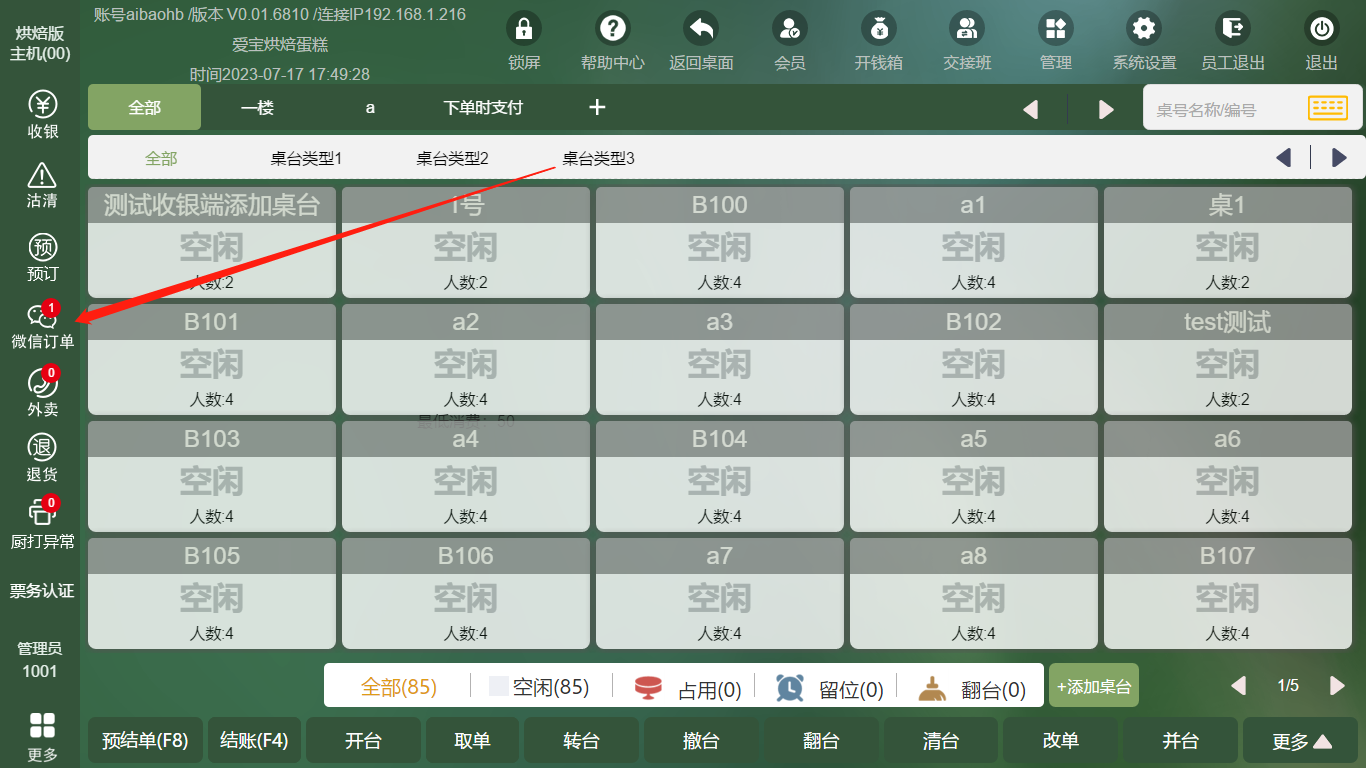
Task: Select the 桌台类型2 tab
Action: 452,158
